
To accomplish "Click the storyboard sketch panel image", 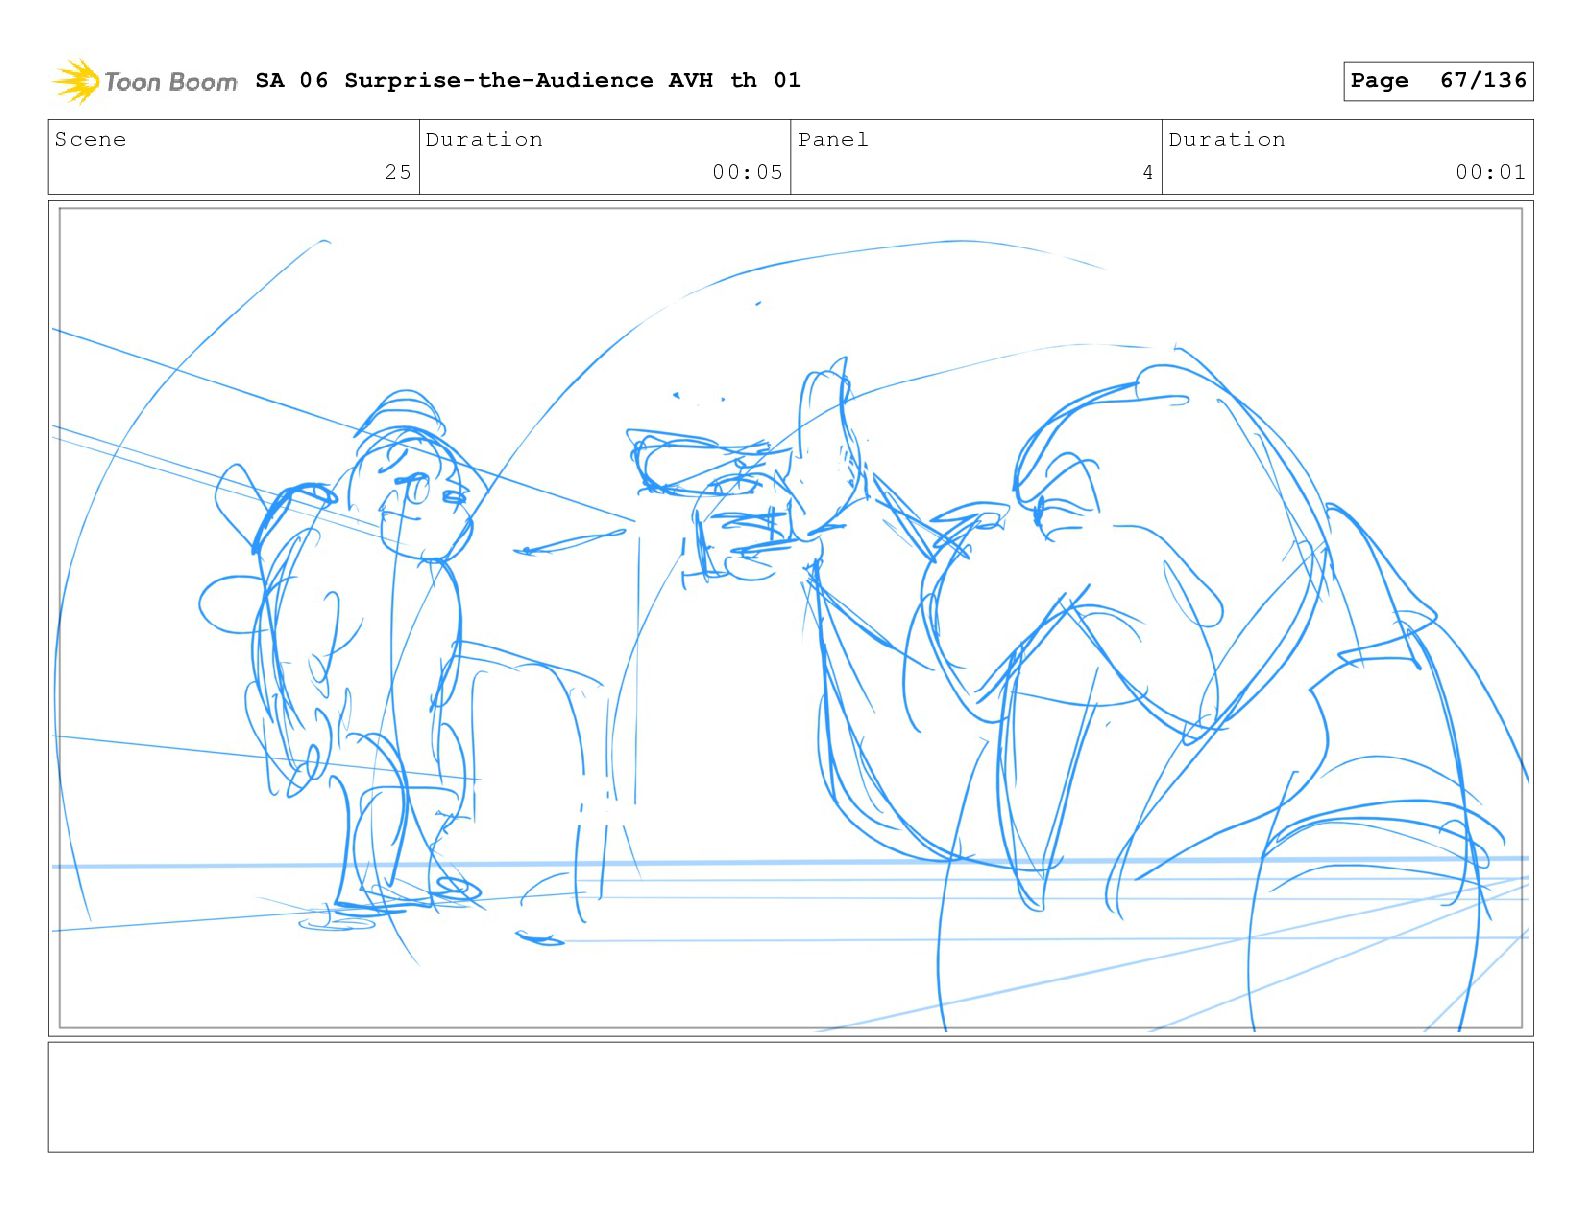I will click(790, 618).
